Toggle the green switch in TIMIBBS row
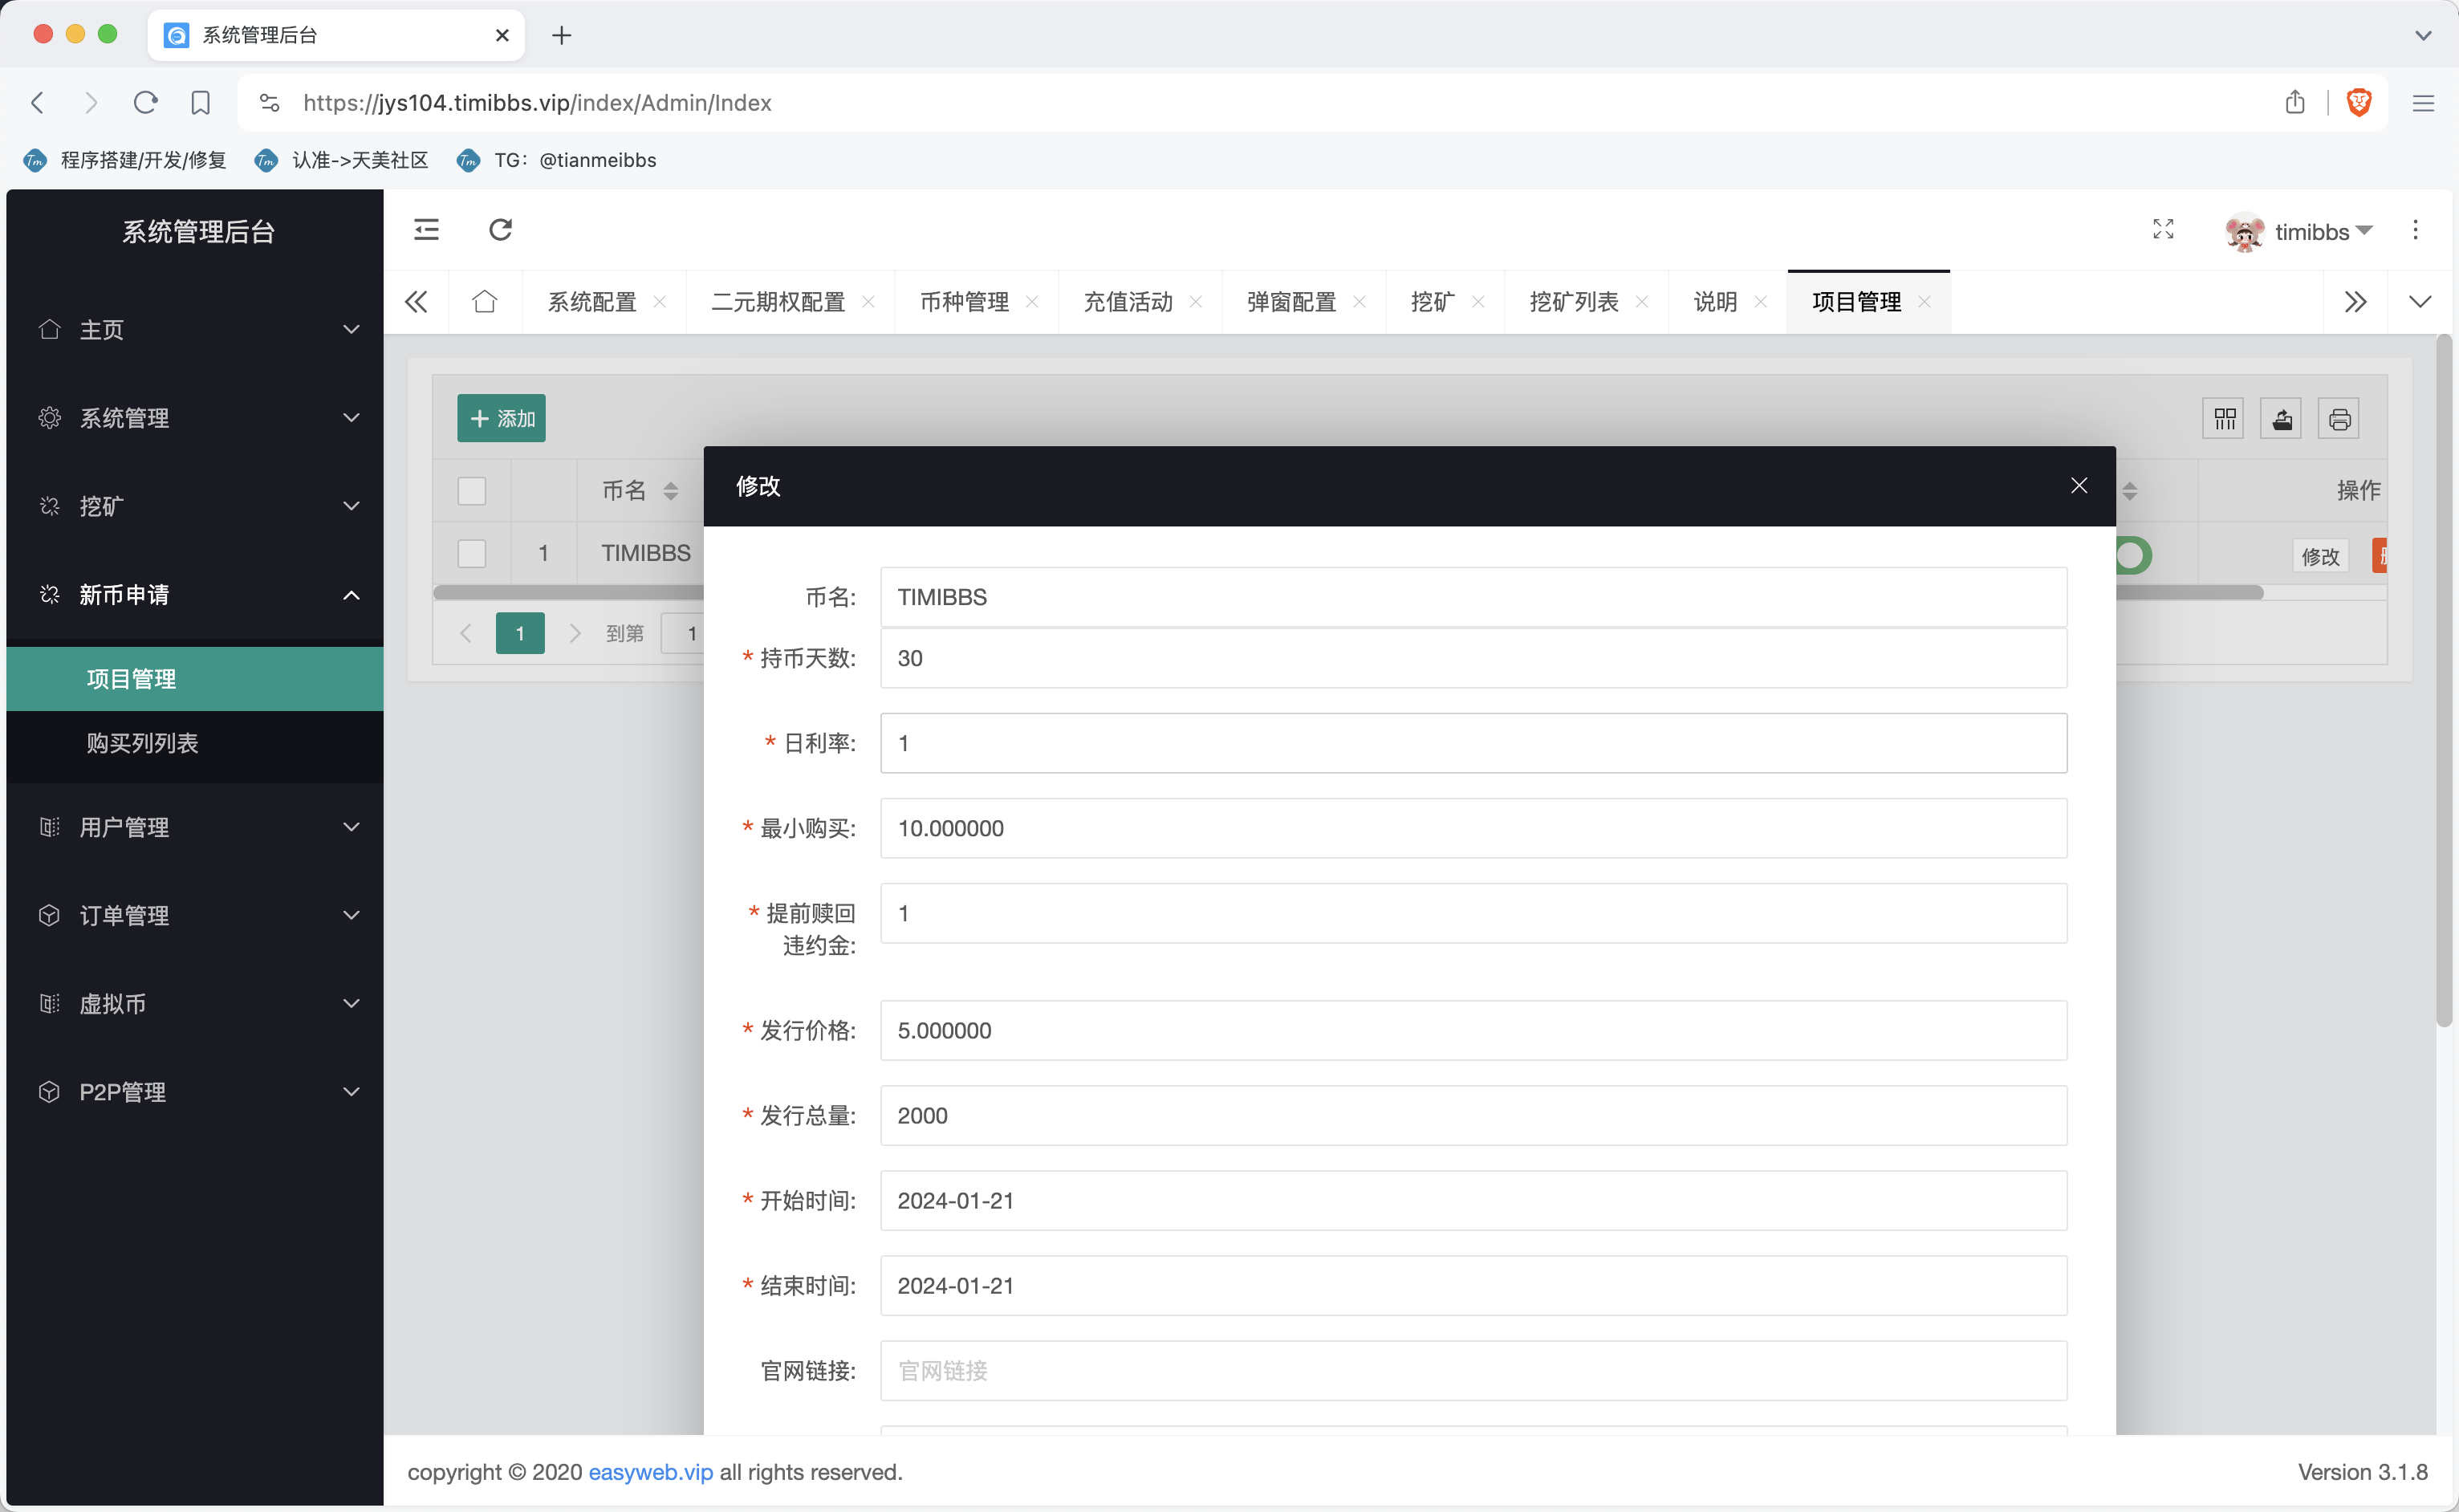 2133,555
